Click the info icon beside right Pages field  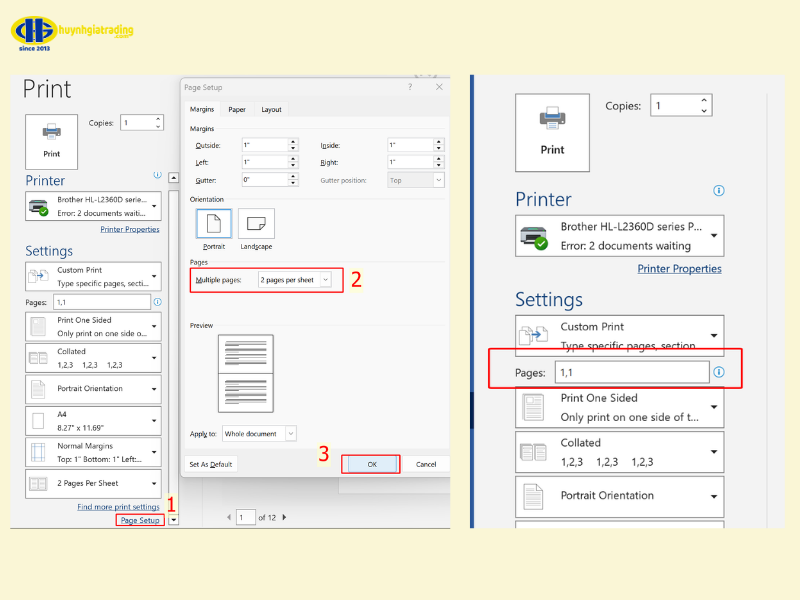(718, 372)
